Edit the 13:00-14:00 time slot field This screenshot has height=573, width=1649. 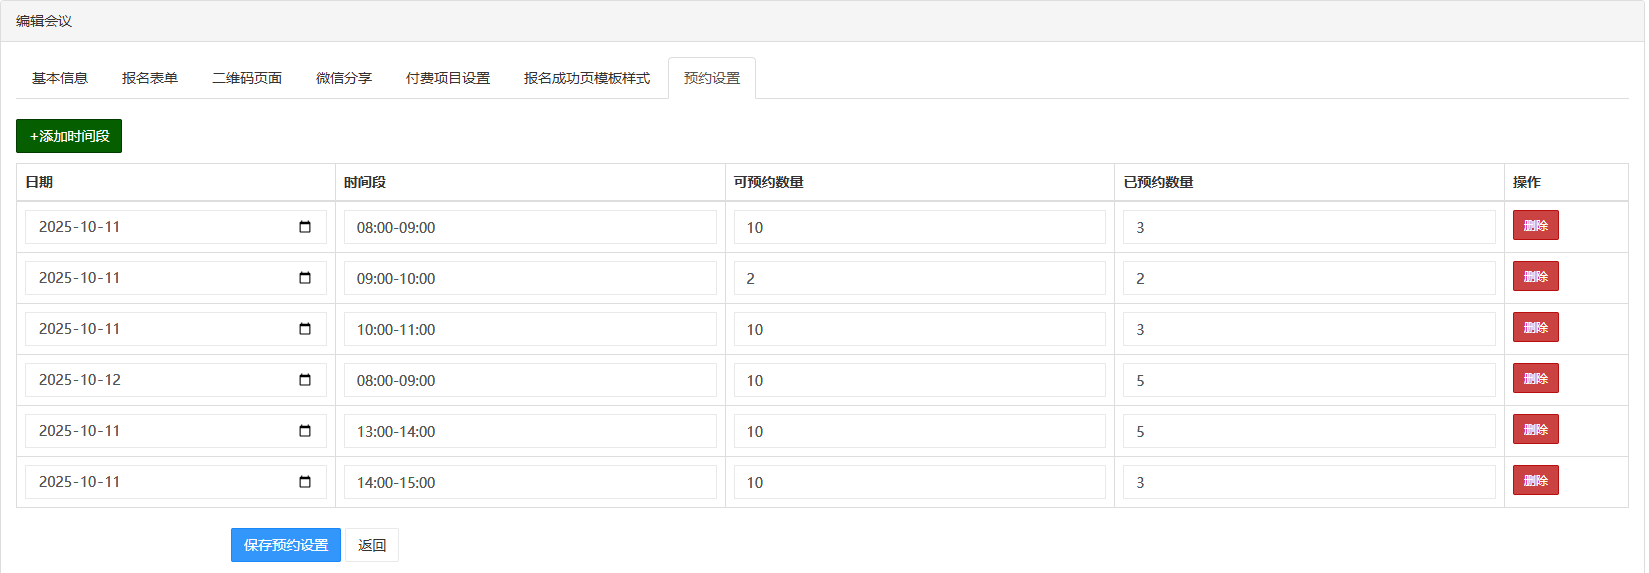[530, 431]
